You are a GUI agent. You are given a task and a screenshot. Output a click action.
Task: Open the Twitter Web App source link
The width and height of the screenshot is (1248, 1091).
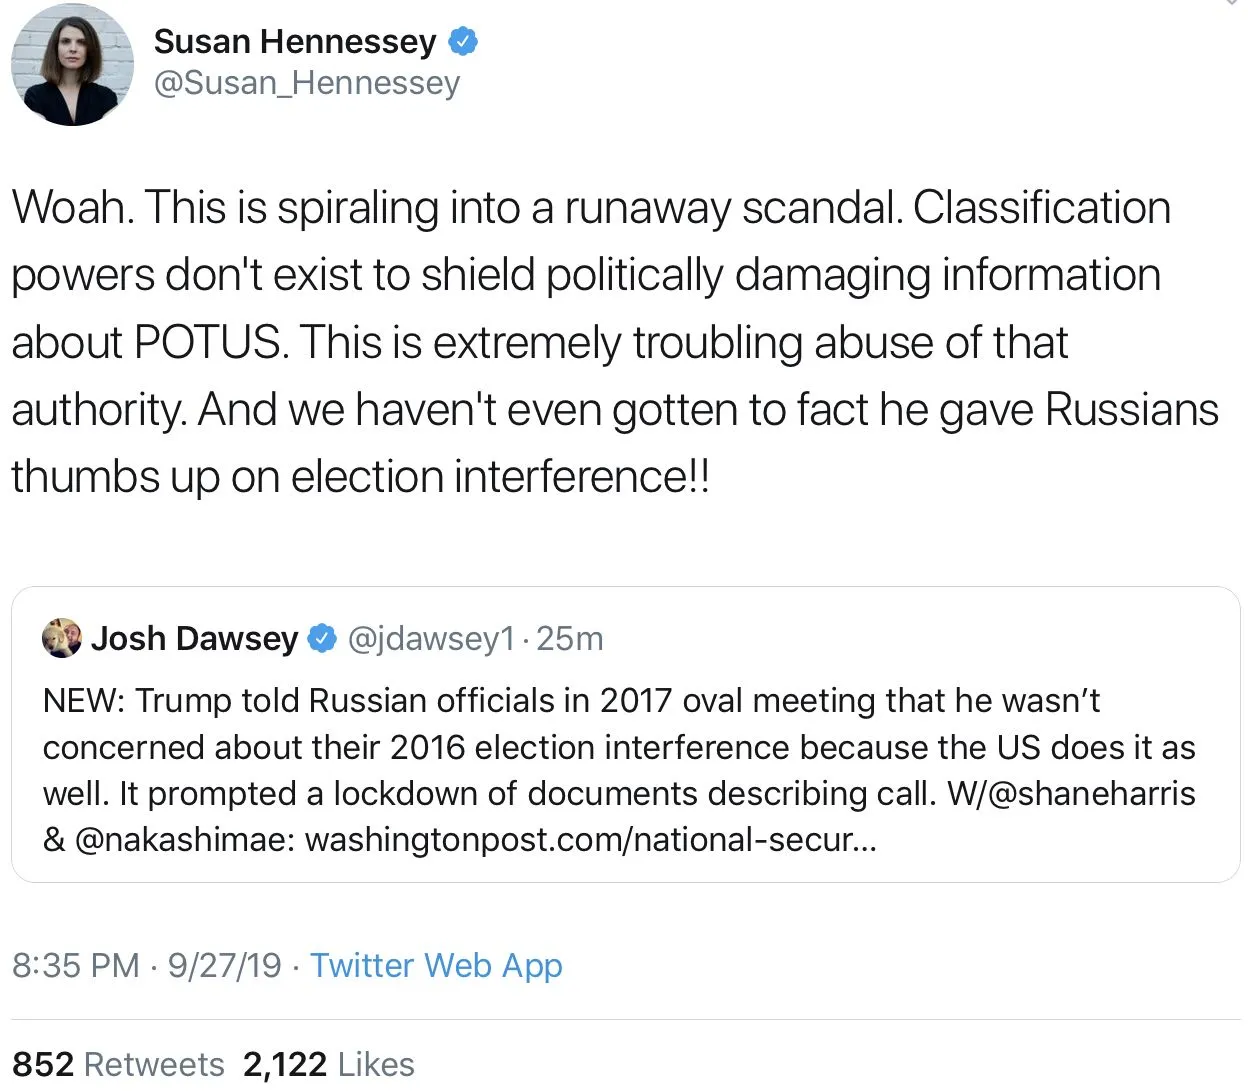click(x=436, y=965)
